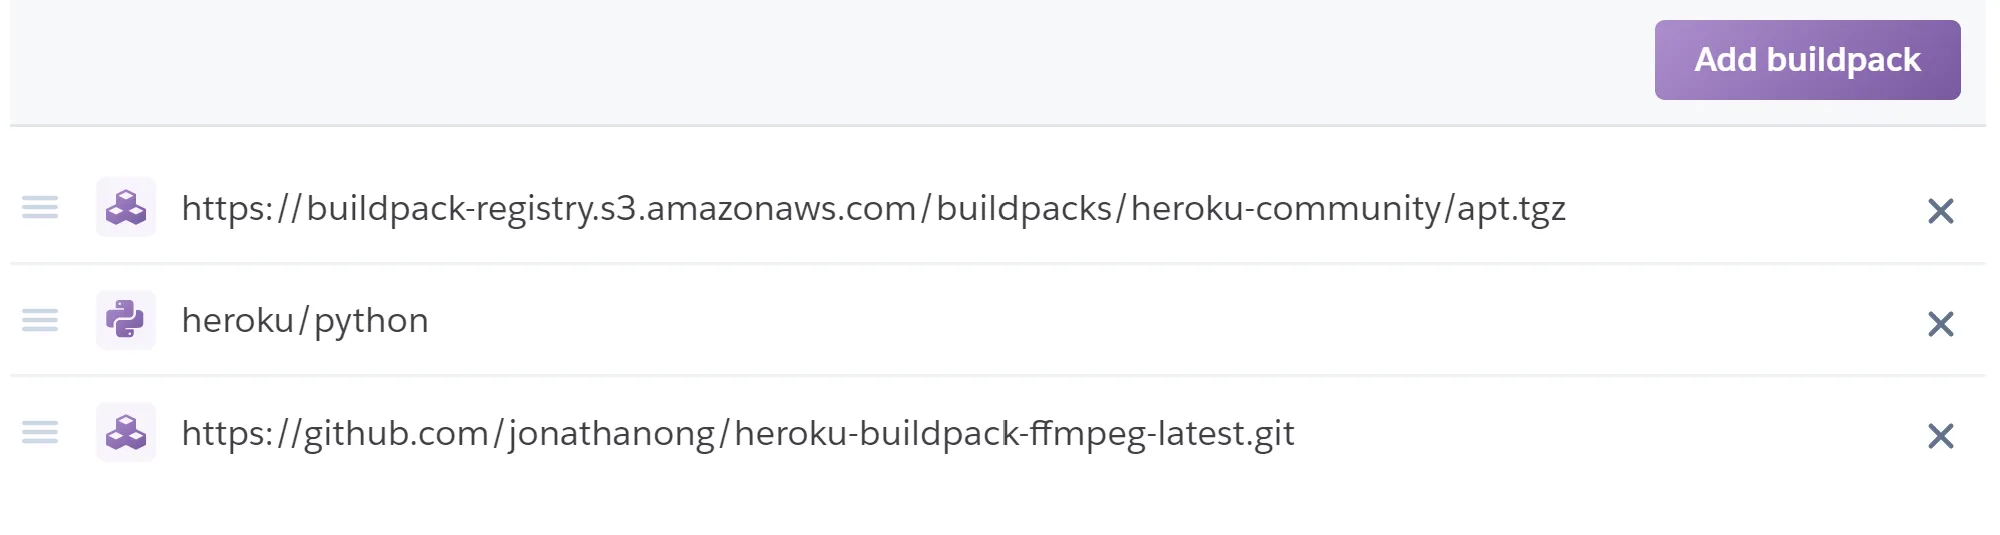Click empty space in the heroku/python row
This screenshot has height=535, width=2000.
[x=1100, y=321]
